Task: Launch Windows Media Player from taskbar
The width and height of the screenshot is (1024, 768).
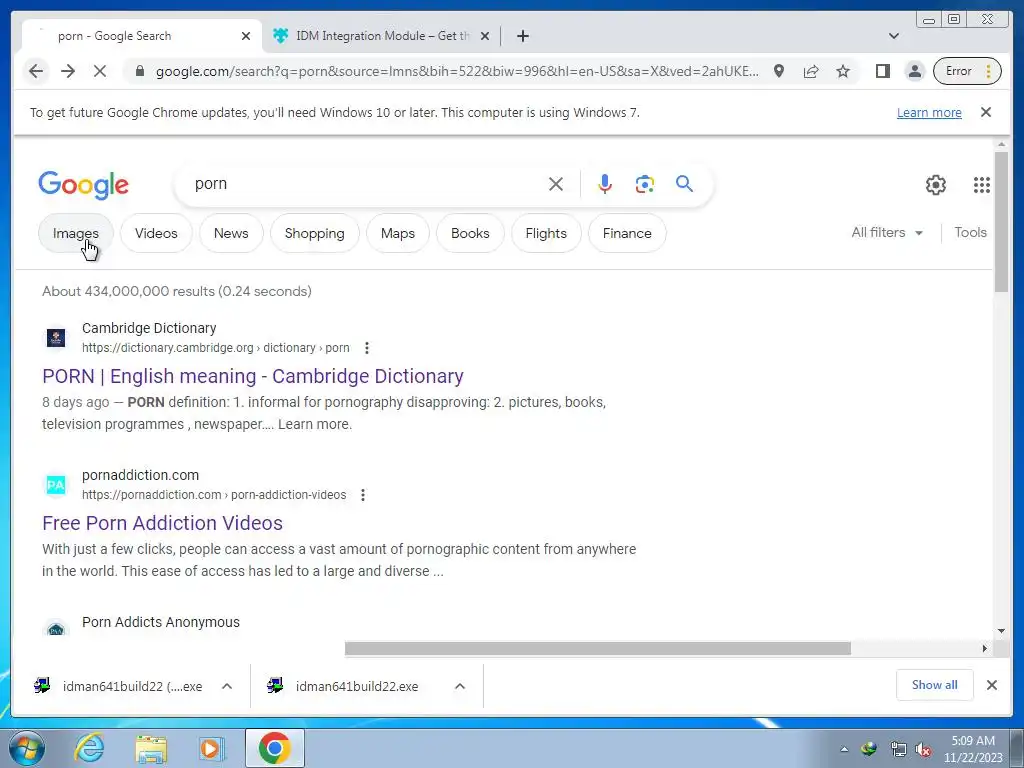Action: click(211, 748)
